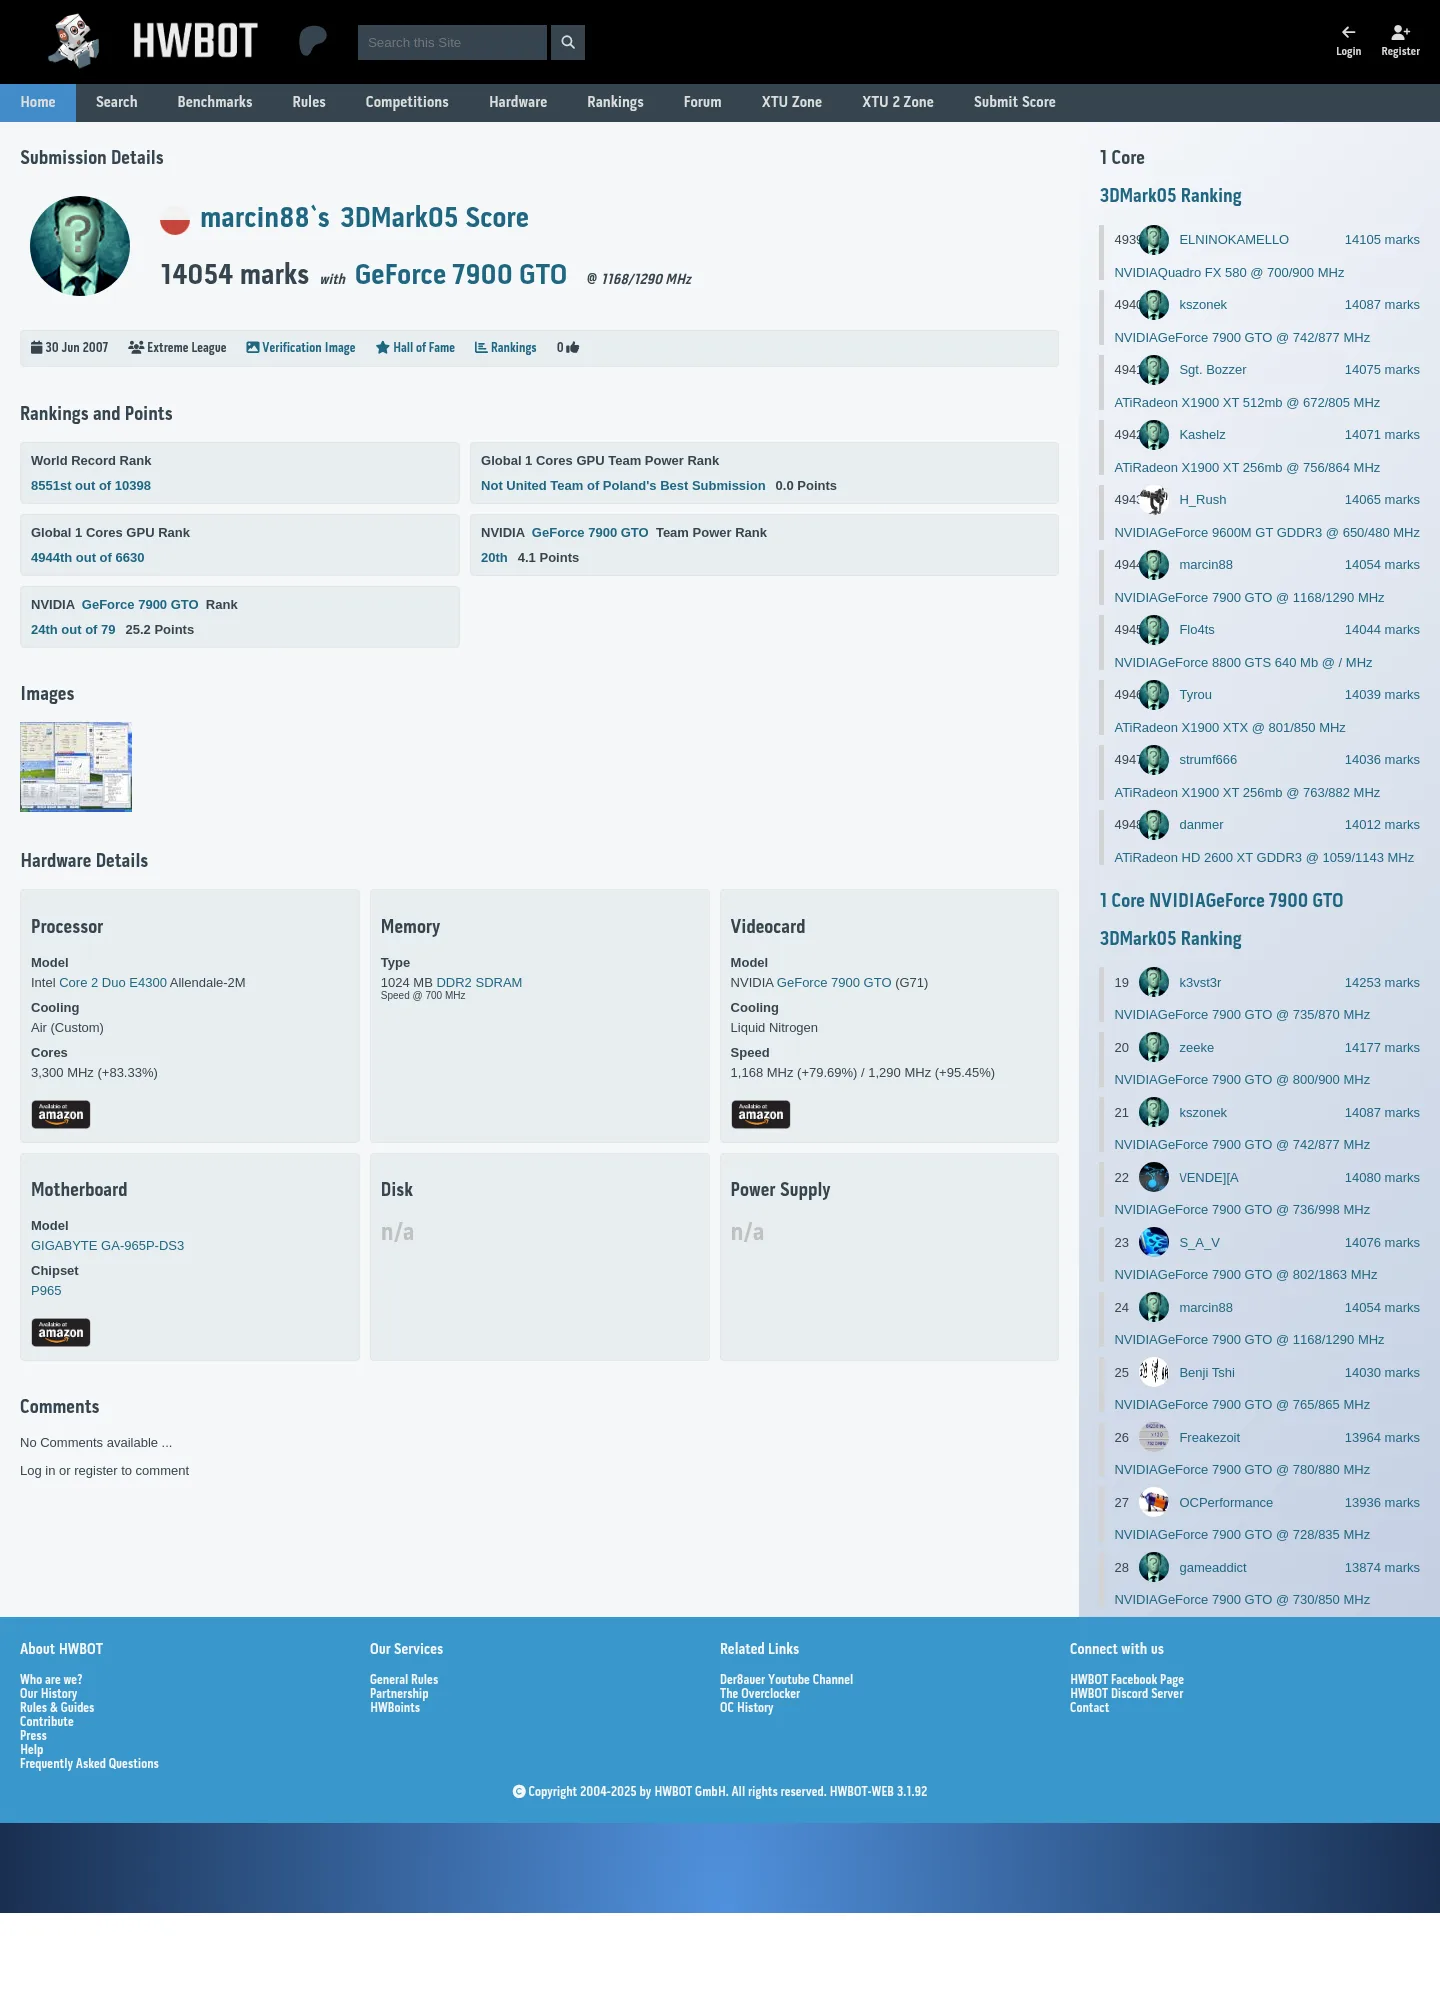This screenshot has width=1440, height=2000.
Task: Click Benji Tshi's avatar in ranking
Action: click(x=1154, y=1373)
